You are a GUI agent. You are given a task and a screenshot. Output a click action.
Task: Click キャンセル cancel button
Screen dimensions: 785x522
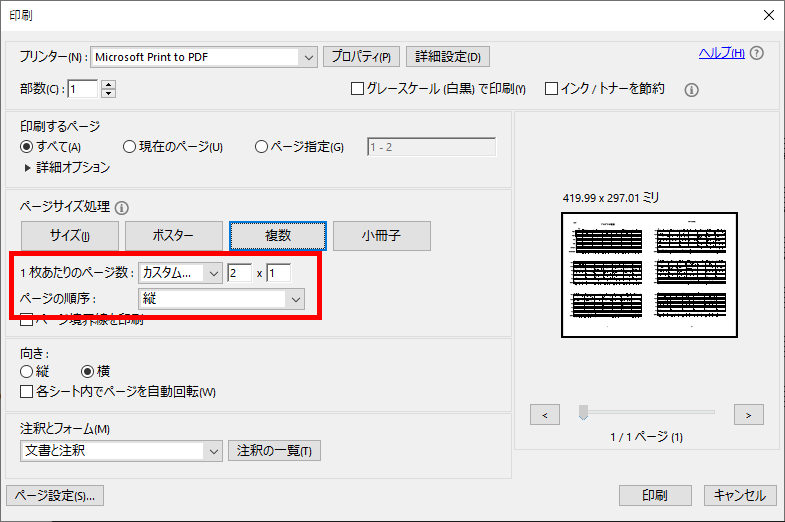click(740, 495)
